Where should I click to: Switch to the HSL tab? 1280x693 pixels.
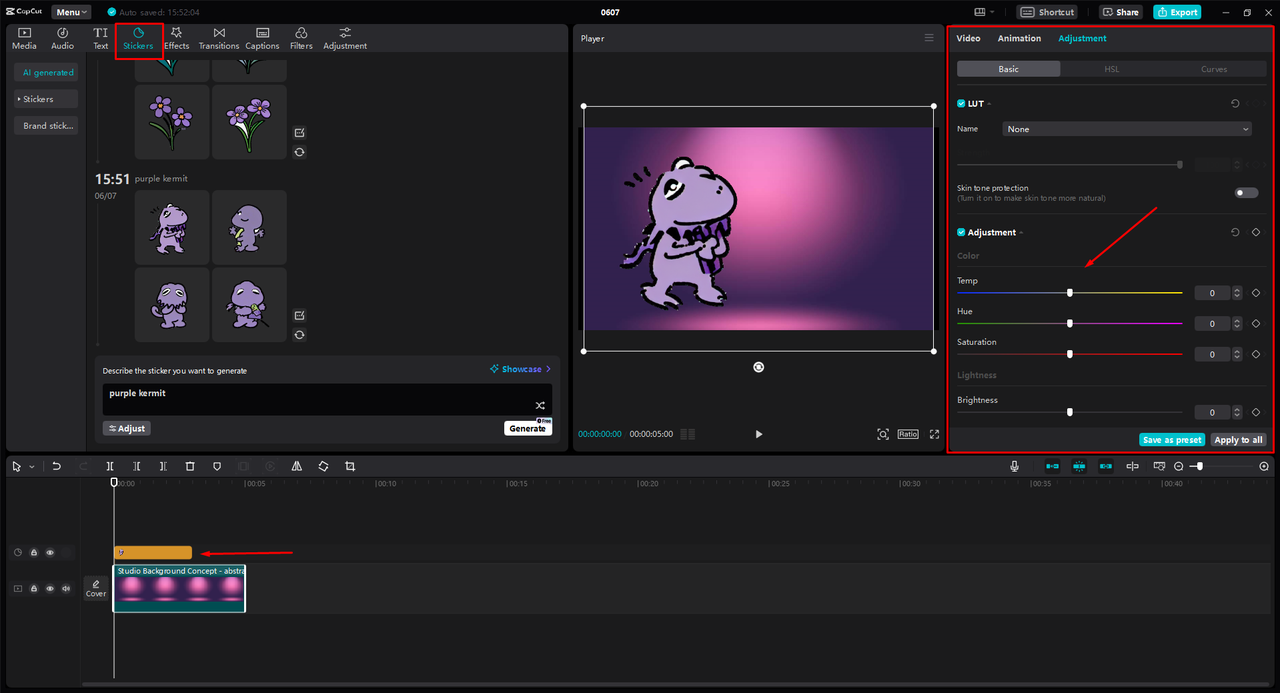coord(1111,69)
